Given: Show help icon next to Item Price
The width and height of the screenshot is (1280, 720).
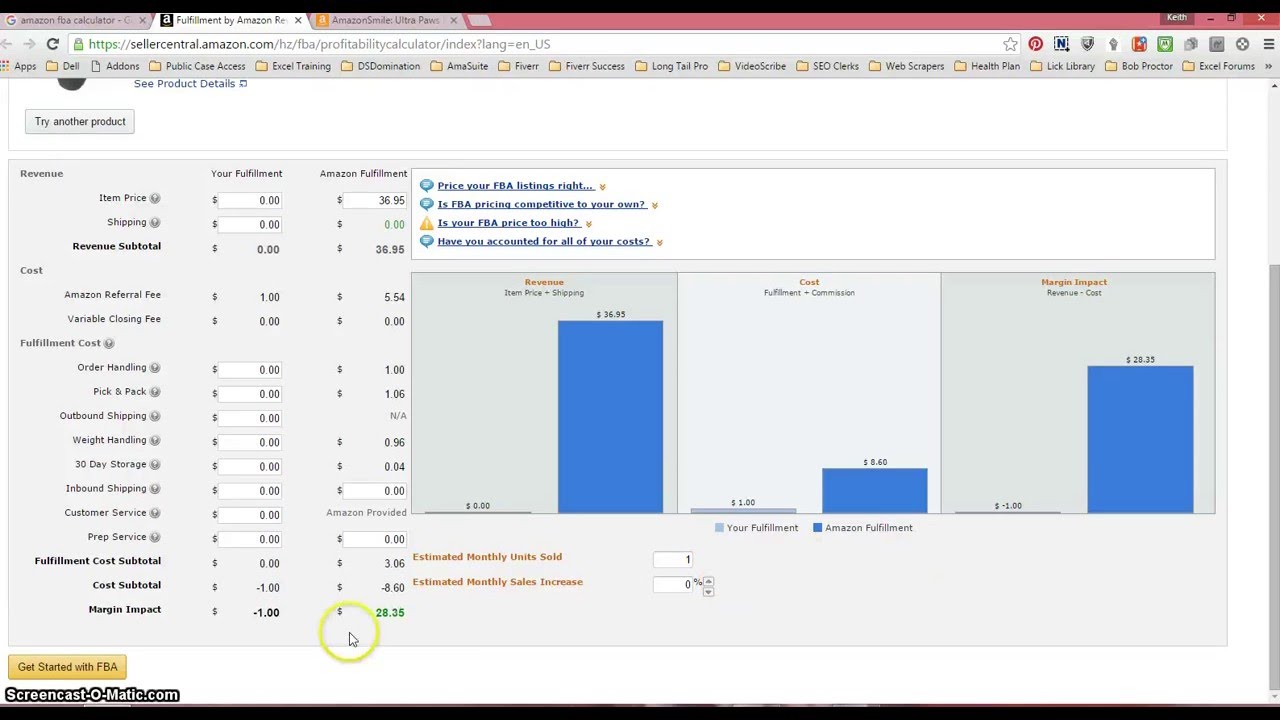Looking at the screenshot, I should point(155,198).
